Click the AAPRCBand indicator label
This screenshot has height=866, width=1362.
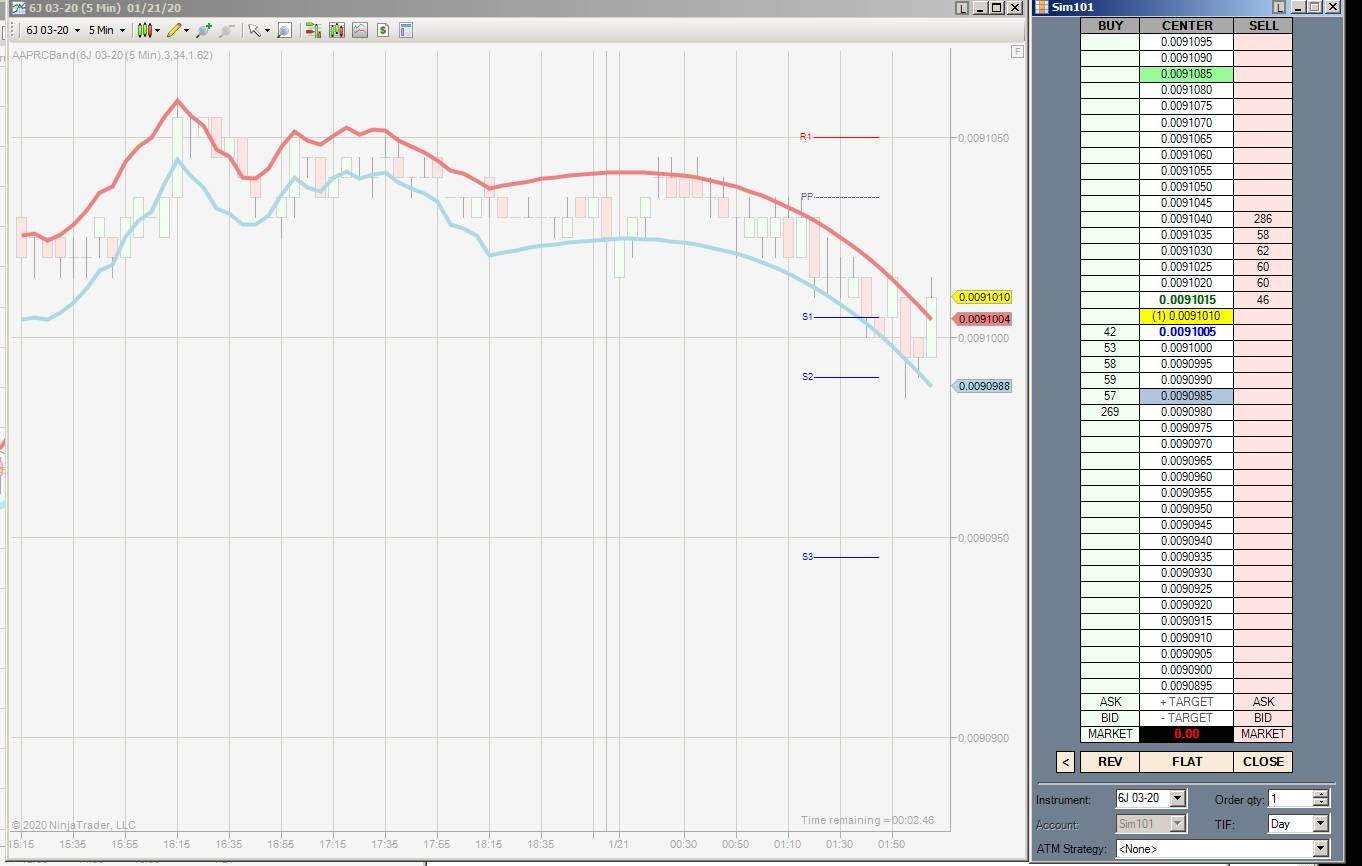click(112, 55)
